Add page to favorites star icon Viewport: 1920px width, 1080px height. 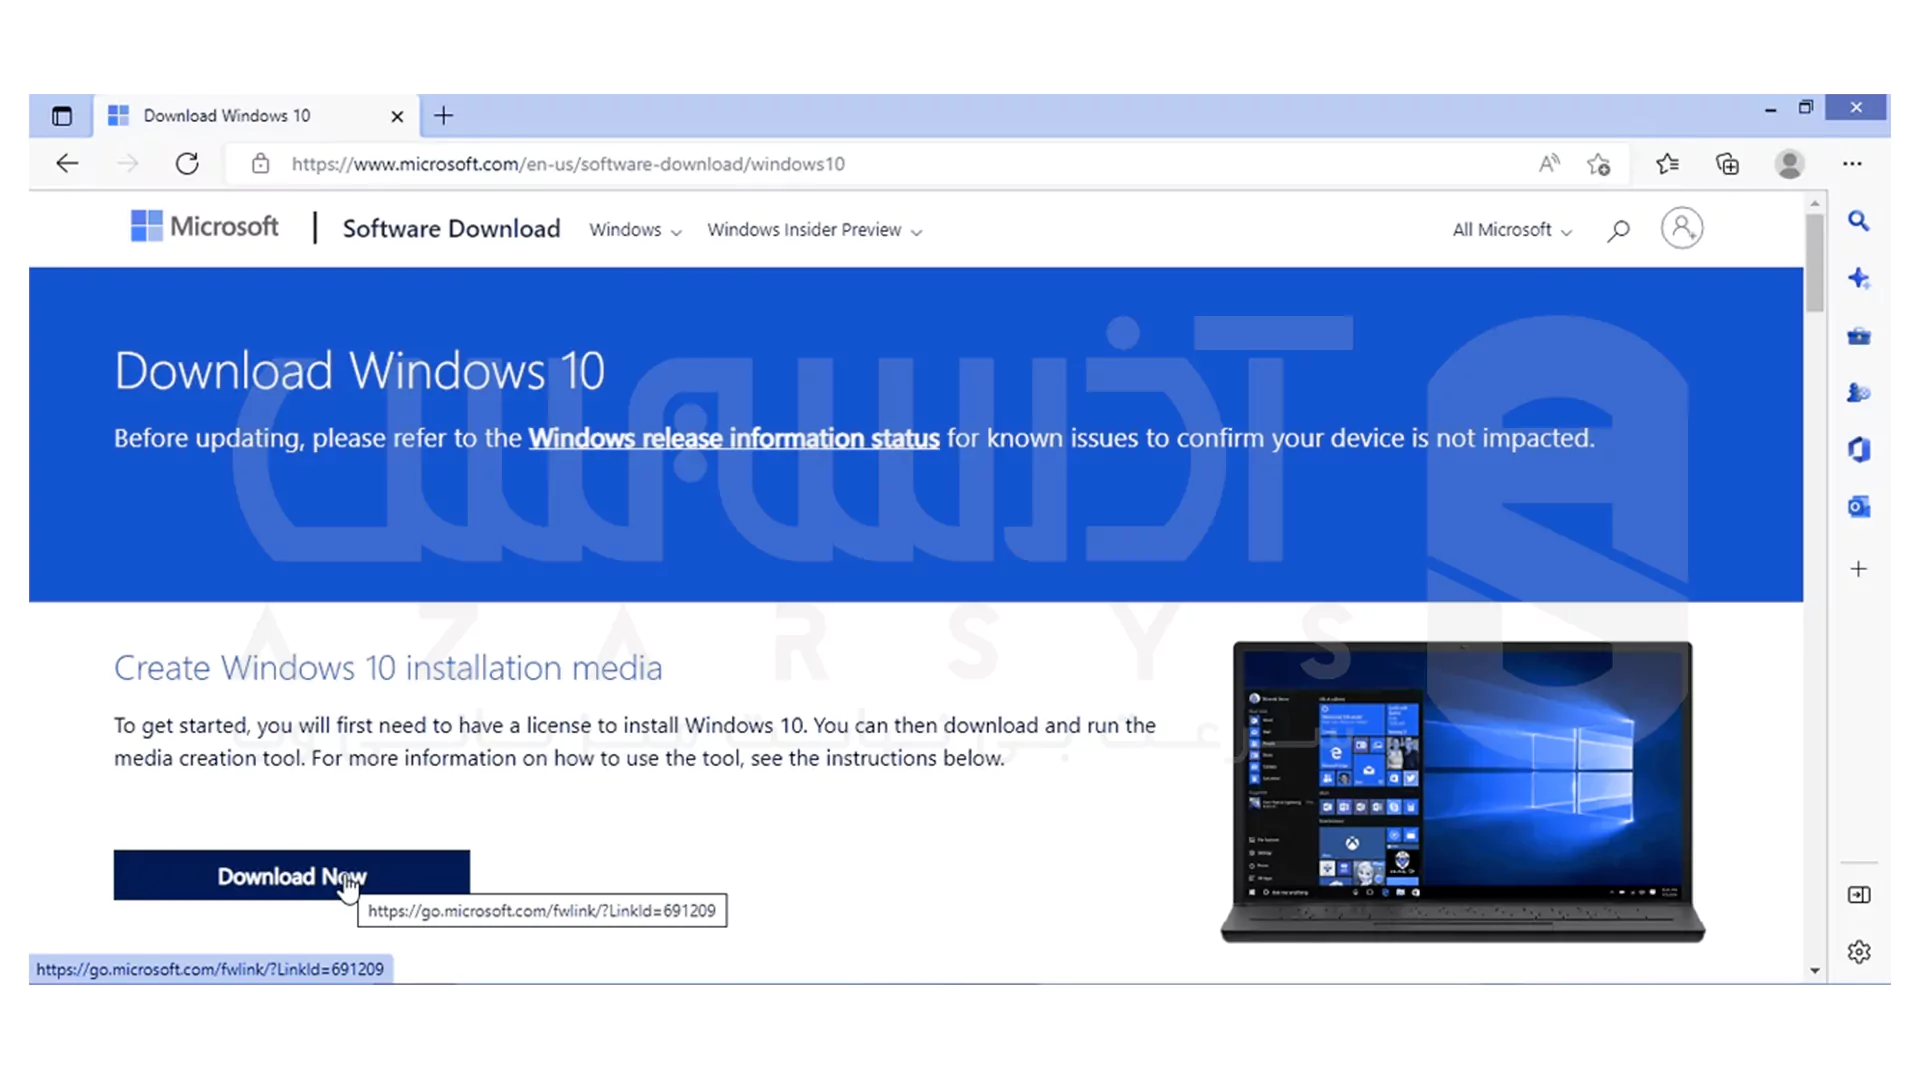pyautogui.click(x=1599, y=164)
